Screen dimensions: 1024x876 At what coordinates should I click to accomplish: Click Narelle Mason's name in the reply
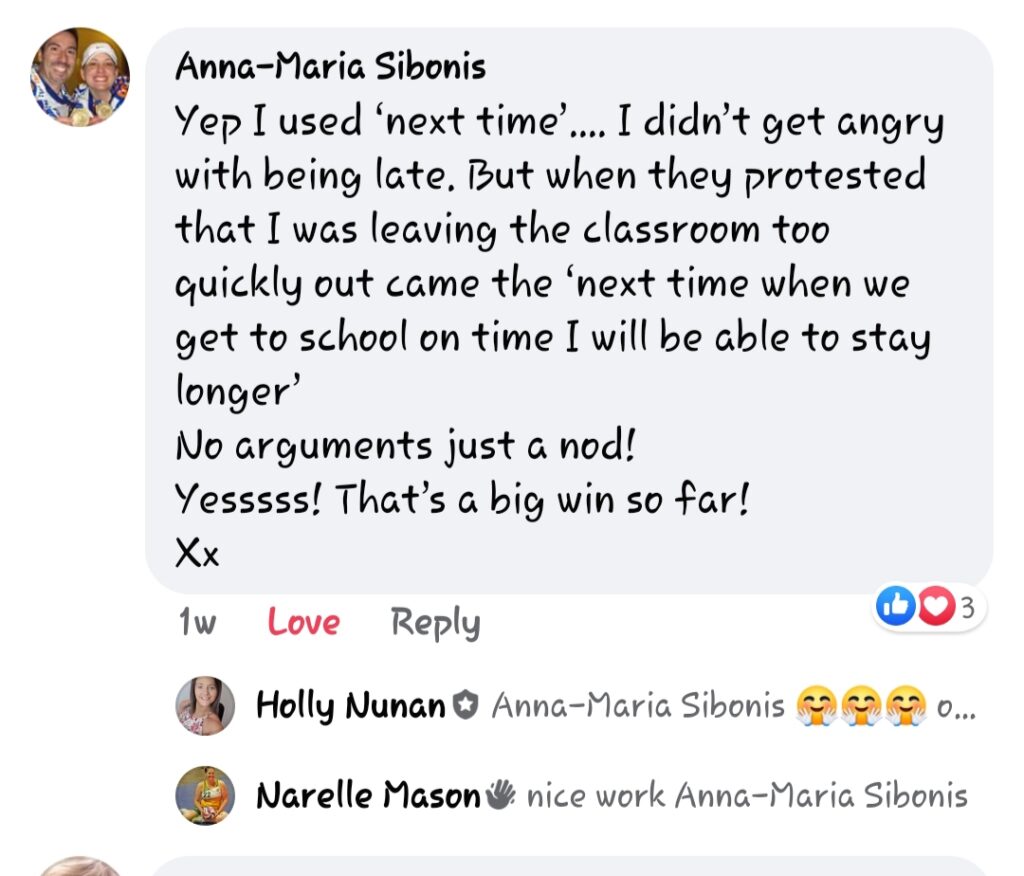(x=368, y=796)
